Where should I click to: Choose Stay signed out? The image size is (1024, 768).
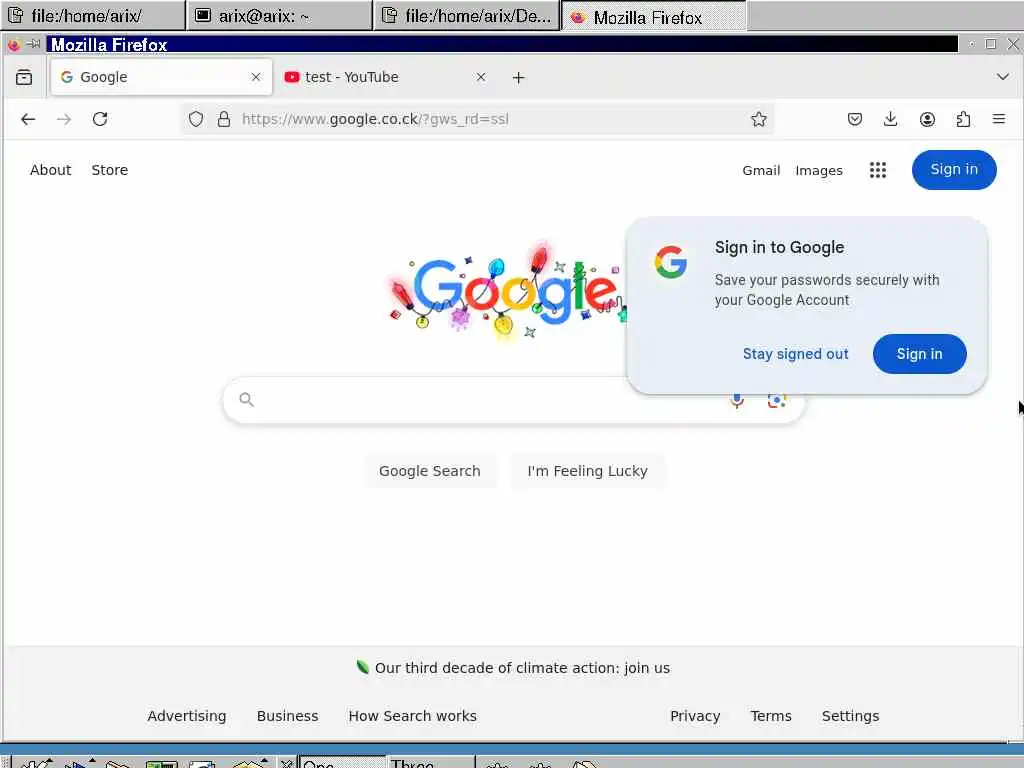[795, 354]
